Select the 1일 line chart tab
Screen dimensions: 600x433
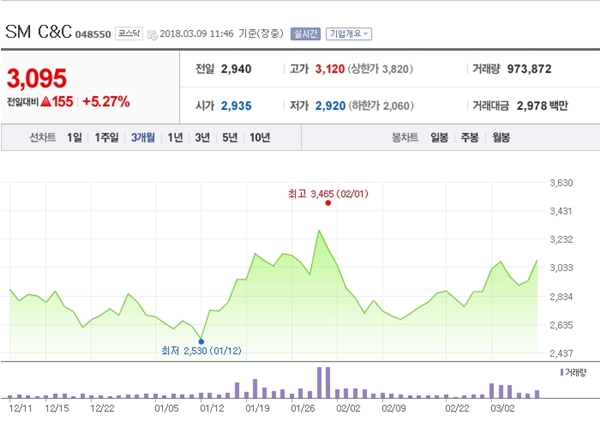tap(74, 137)
